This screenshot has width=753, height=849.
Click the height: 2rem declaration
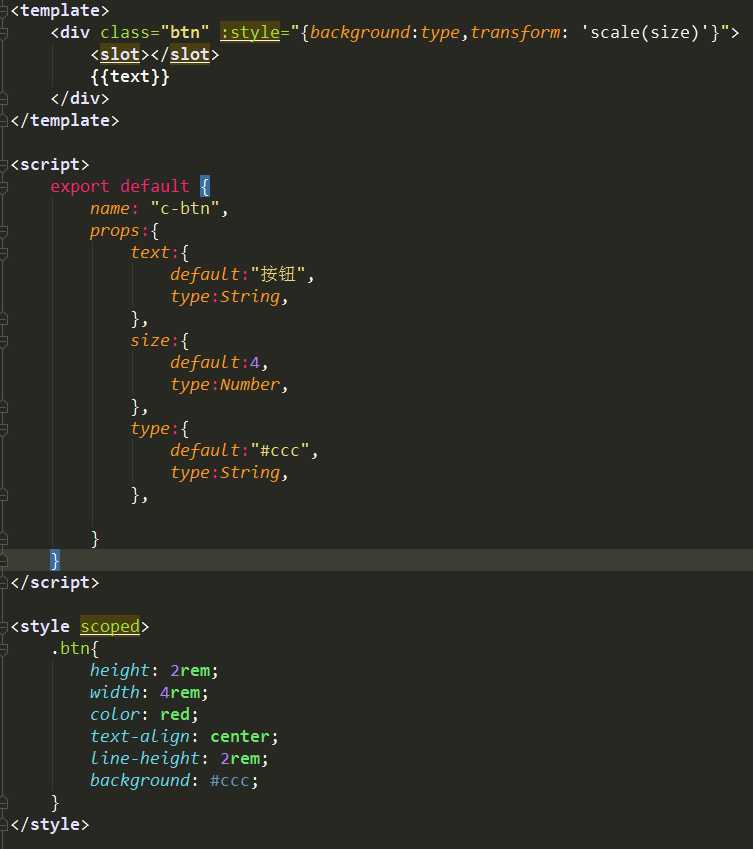(154, 671)
